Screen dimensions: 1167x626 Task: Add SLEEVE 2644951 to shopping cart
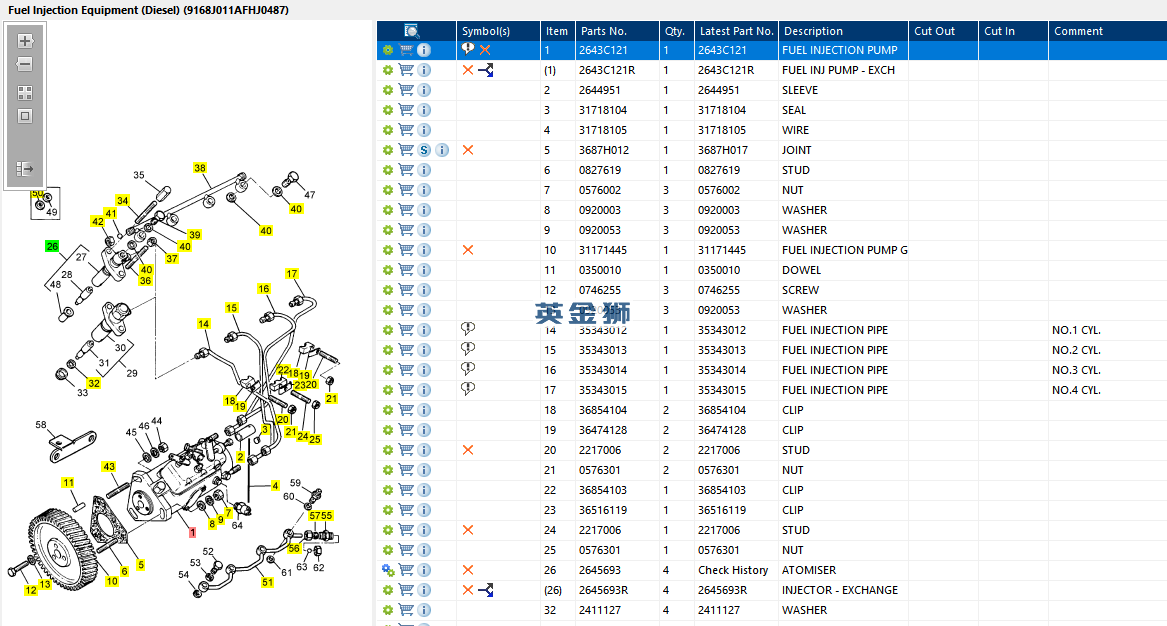(406, 90)
